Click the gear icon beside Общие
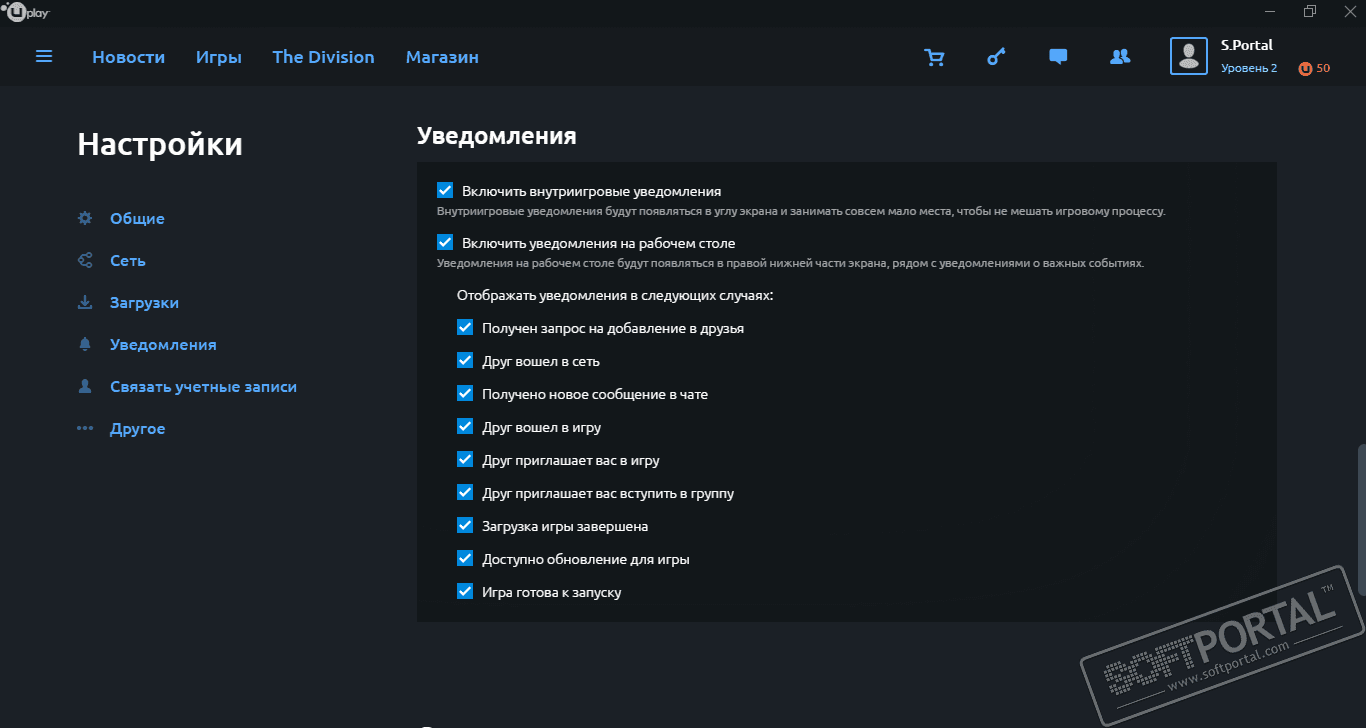The image size is (1366, 728). (x=85, y=218)
